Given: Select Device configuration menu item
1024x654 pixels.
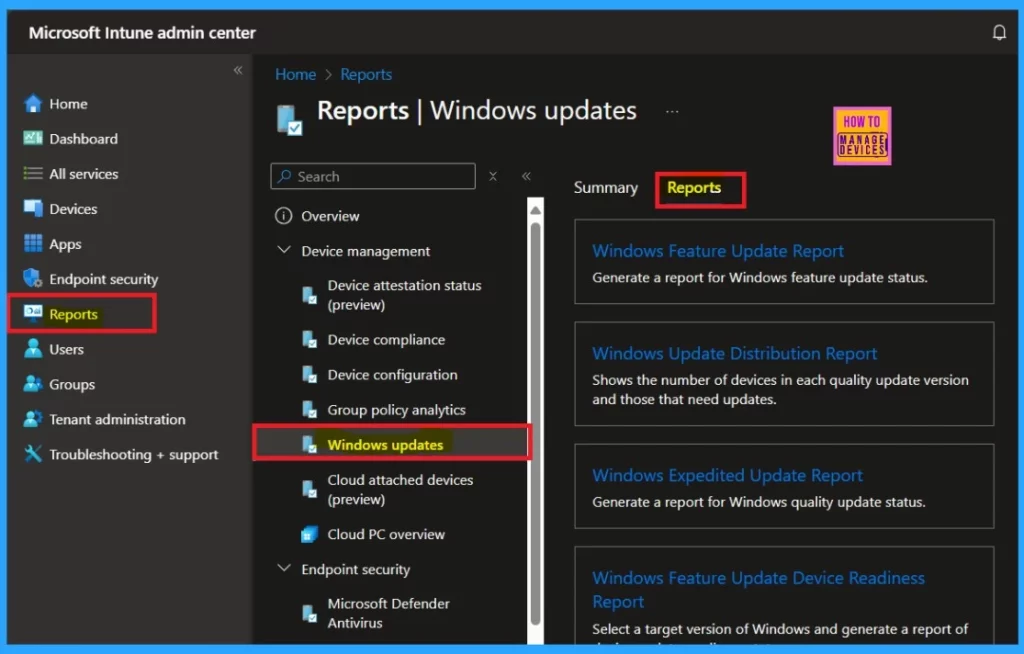Looking at the screenshot, I should click(392, 375).
